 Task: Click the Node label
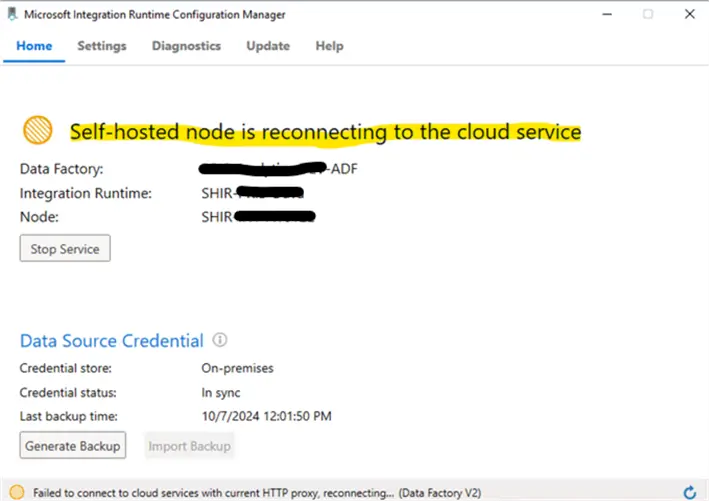(39, 217)
